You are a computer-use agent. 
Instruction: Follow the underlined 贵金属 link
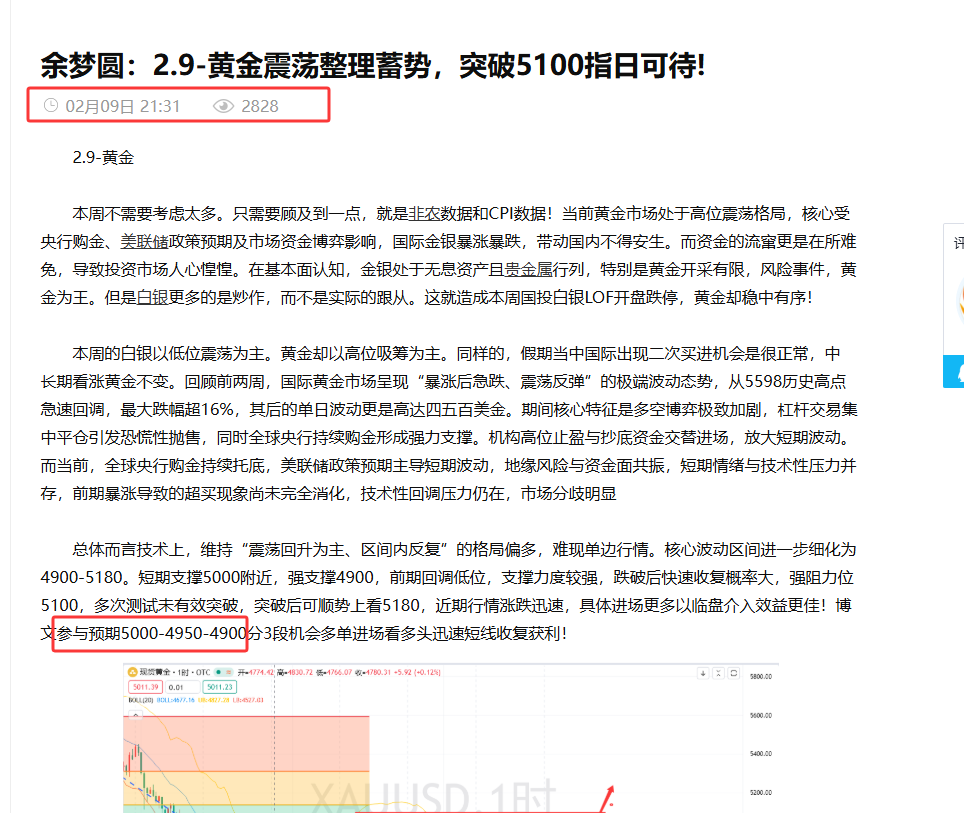pos(528,269)
